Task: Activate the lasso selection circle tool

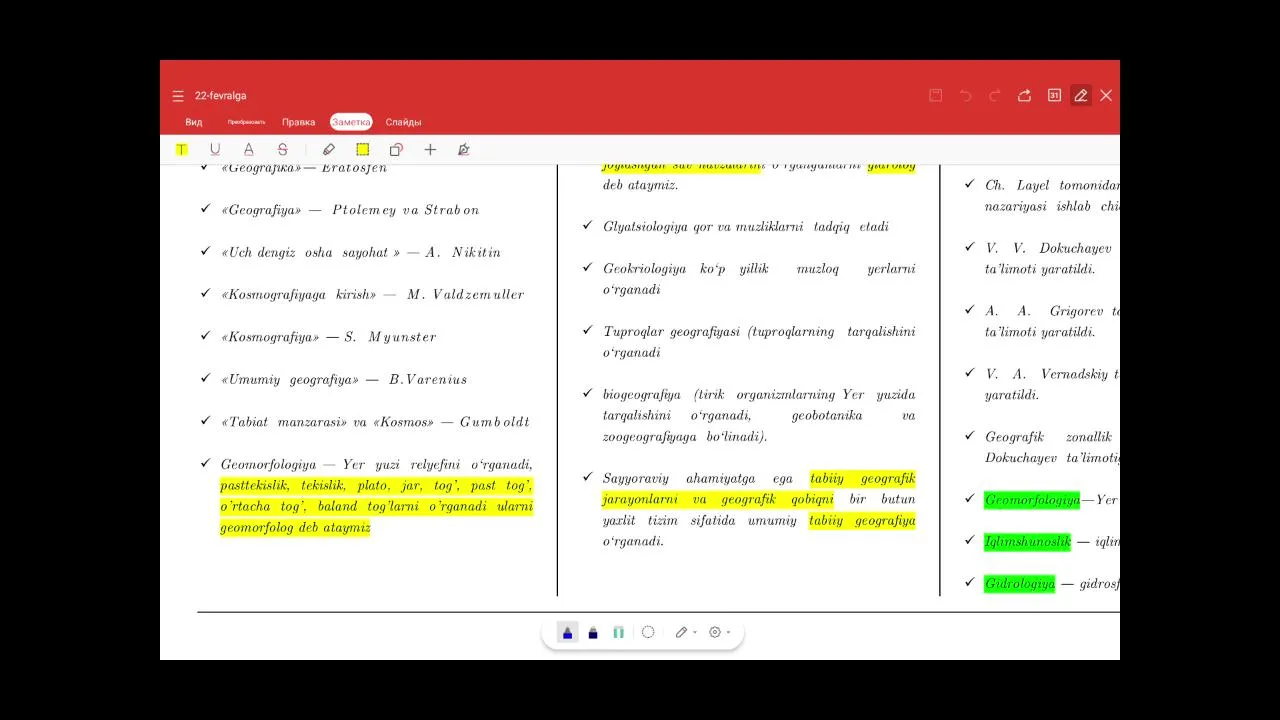Action: pos(648,632)
